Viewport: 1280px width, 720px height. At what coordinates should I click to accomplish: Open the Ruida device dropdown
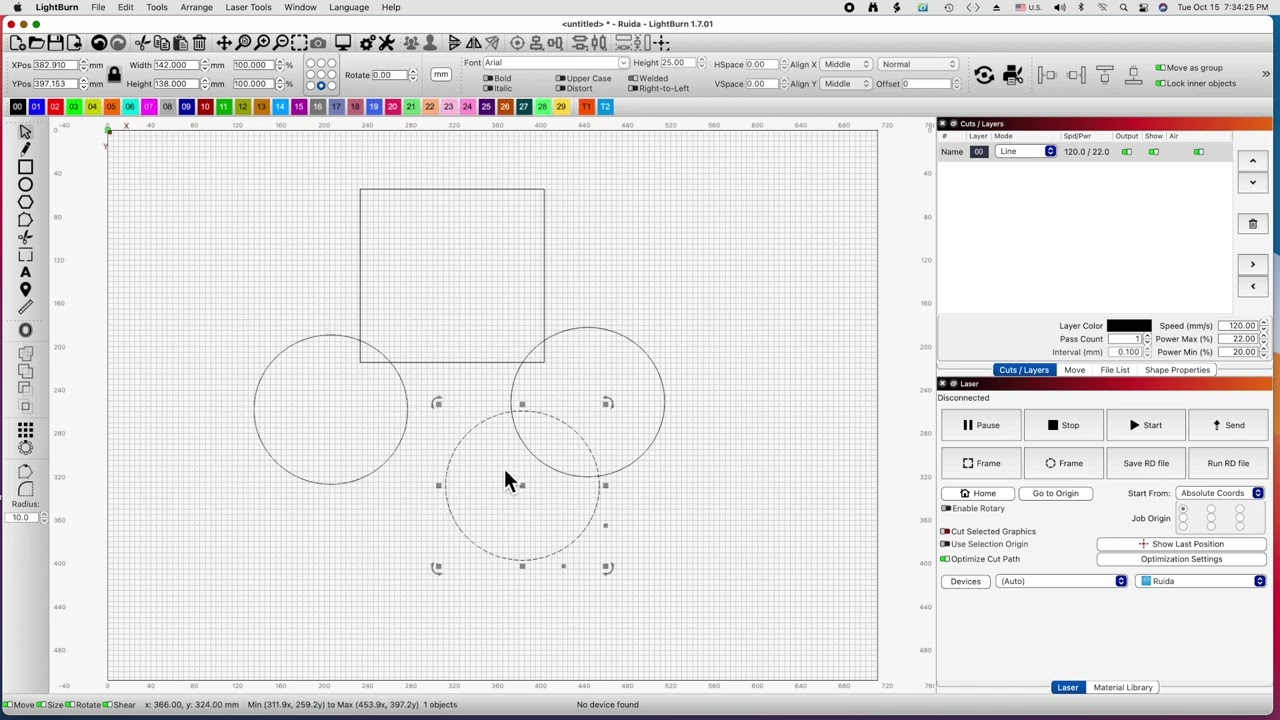point(1201,581)
